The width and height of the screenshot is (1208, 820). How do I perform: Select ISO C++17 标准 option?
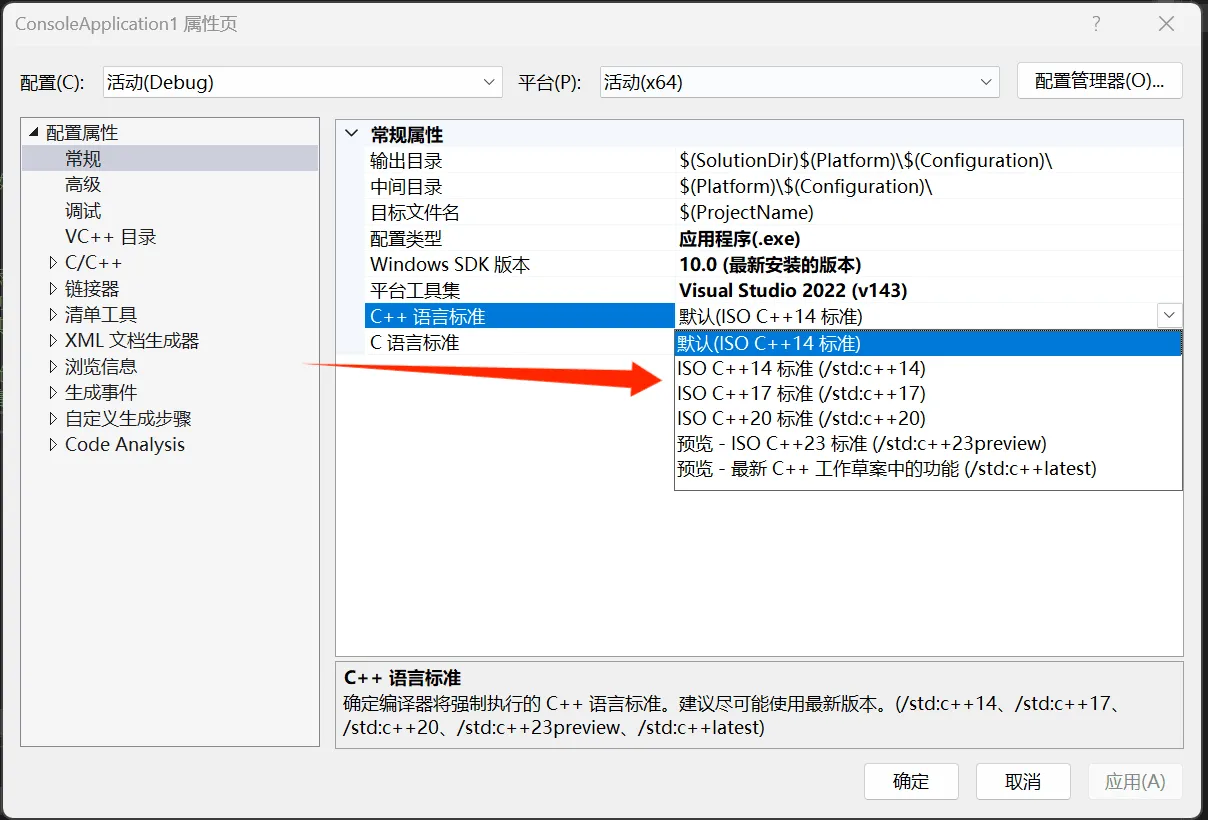pos(801,393)
